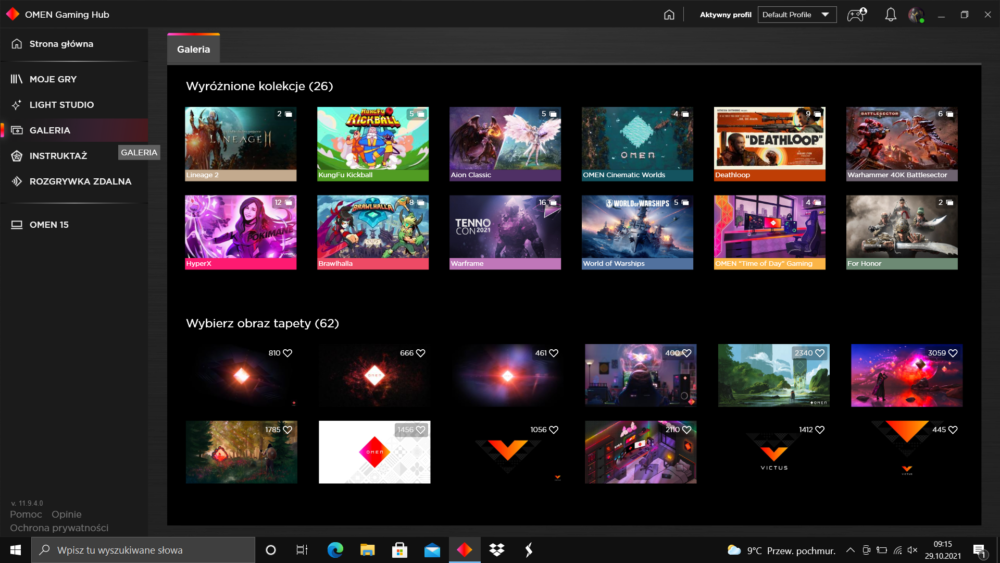This screenshot has width=1000, height=563.
Task: Open For Honor collection
Action: coord(902,233)
